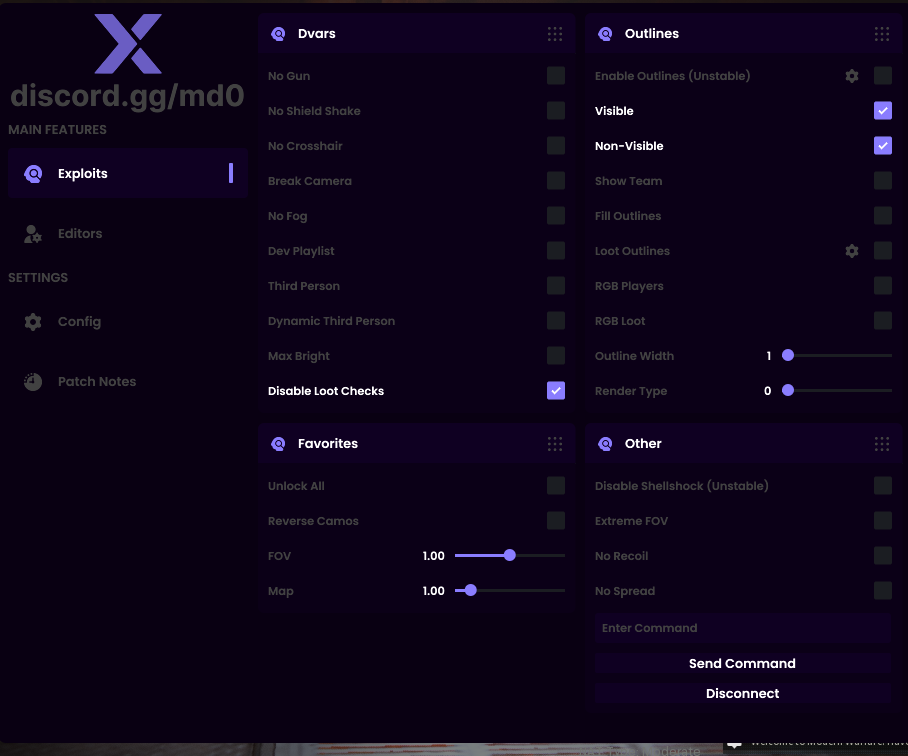The width and height of the screenshot is (908, 756).
Task: Enable the No Recoil checkbox
Action: tap(883, 556)
